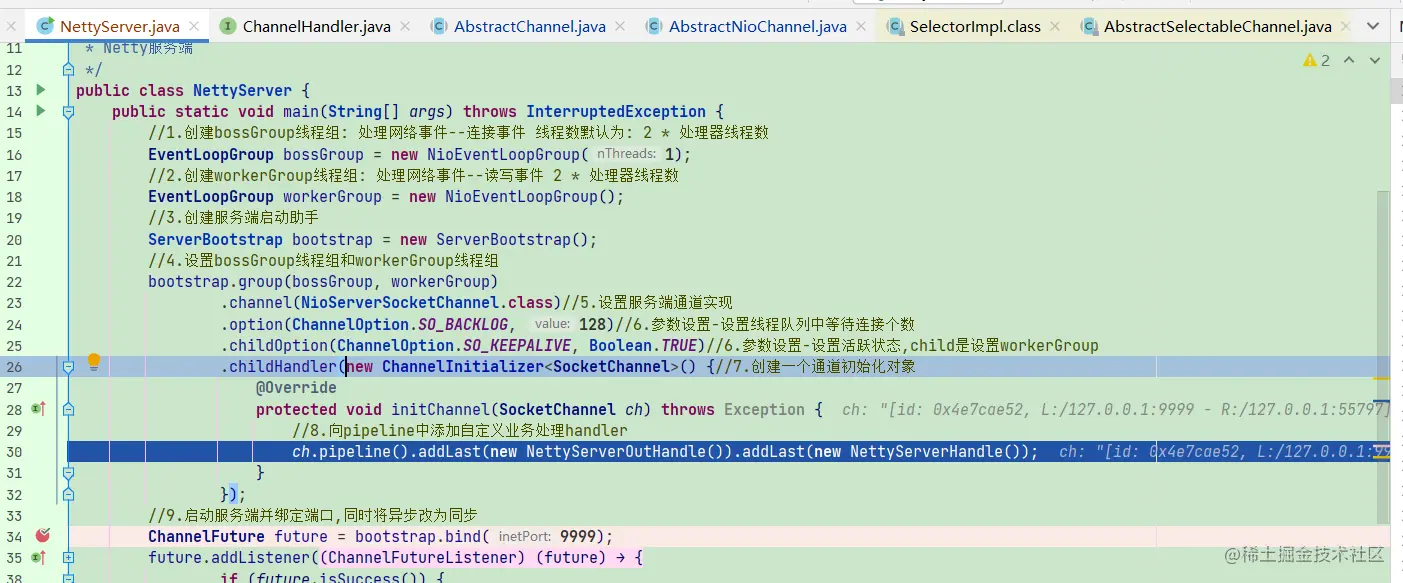Run main method from line 14 gutter arrow
Viewport: 1403px width, 583px height.
pyautogui.click(x=41, y=111)
